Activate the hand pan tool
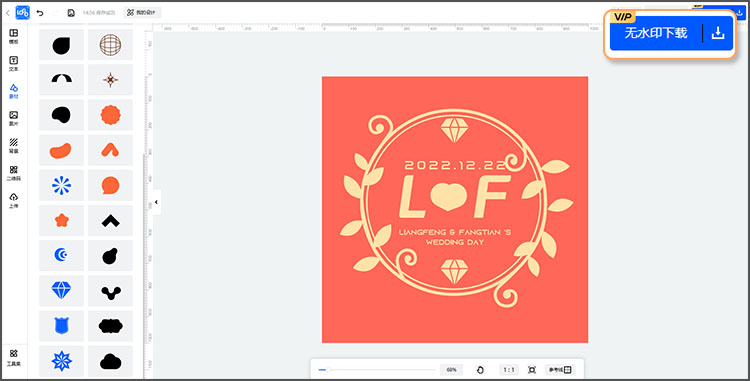The width and height of the screenshot is (750, 381). [x=480, y=370]
